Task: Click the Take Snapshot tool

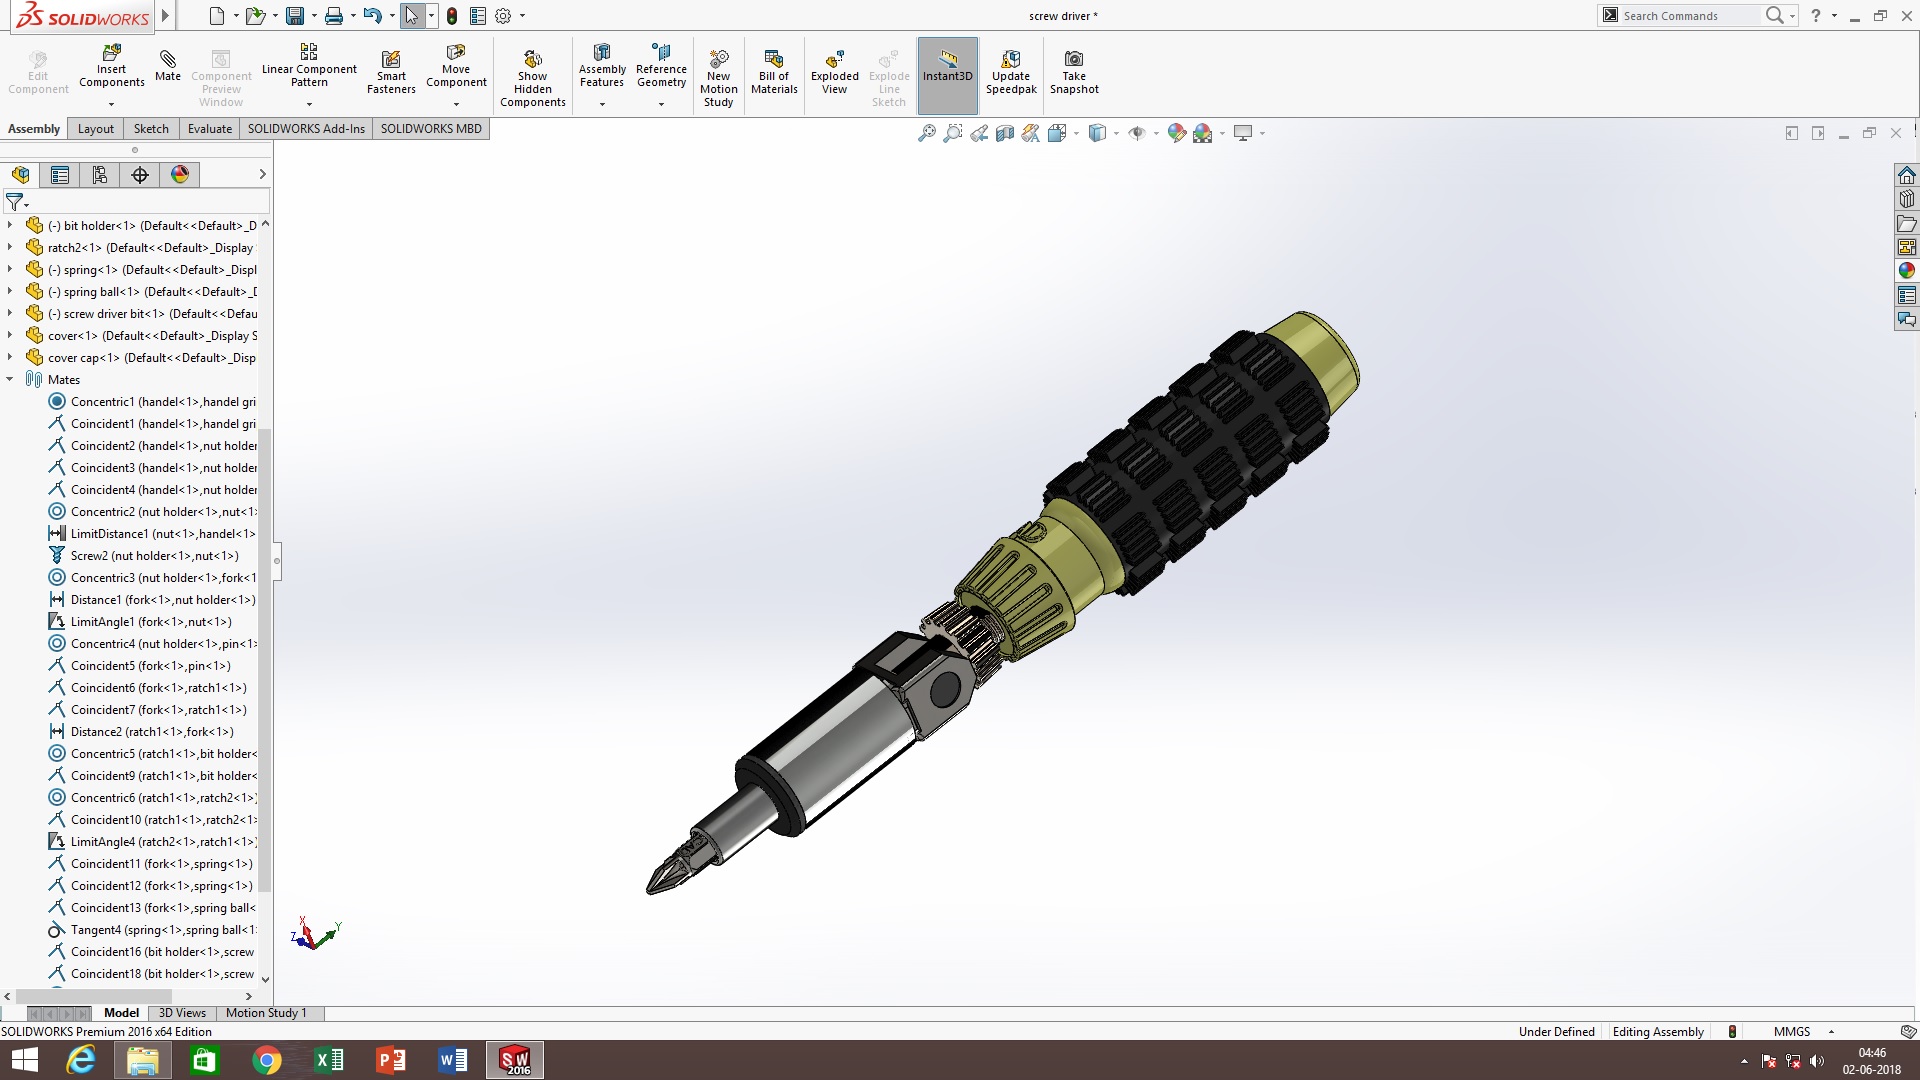Action: tap(1074, 72)
